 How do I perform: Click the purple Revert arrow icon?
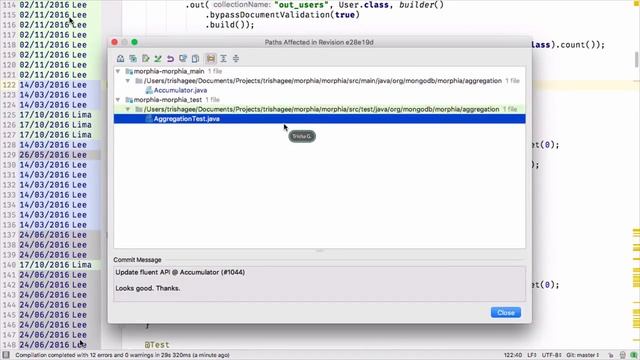[170, 59]
